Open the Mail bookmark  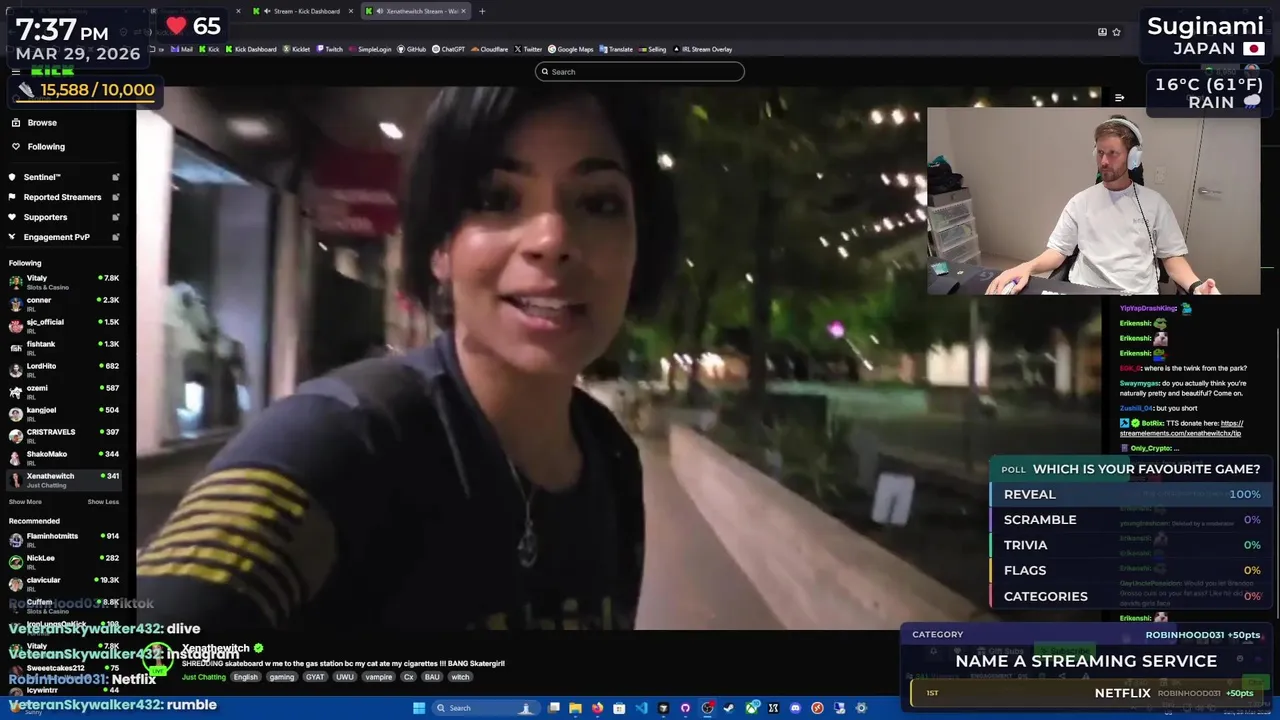pos(182,49)
